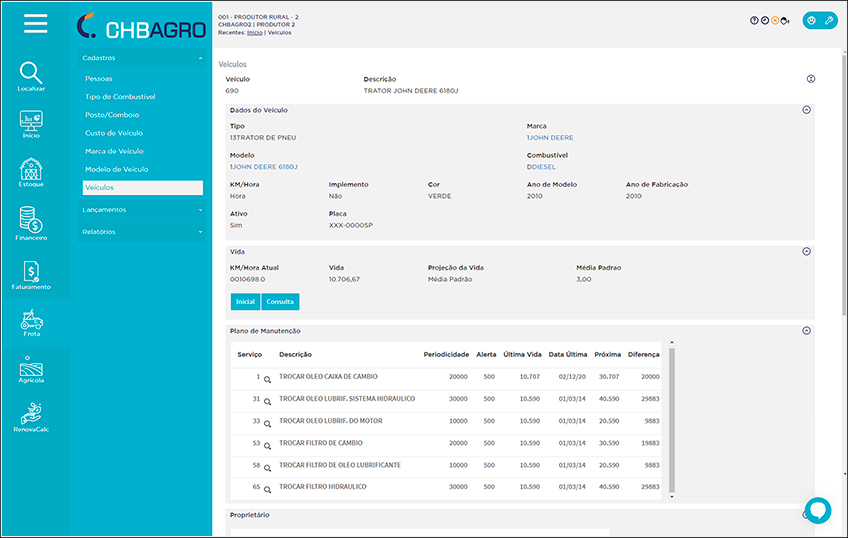Open the Faturamento module

(x=31, y=271)
